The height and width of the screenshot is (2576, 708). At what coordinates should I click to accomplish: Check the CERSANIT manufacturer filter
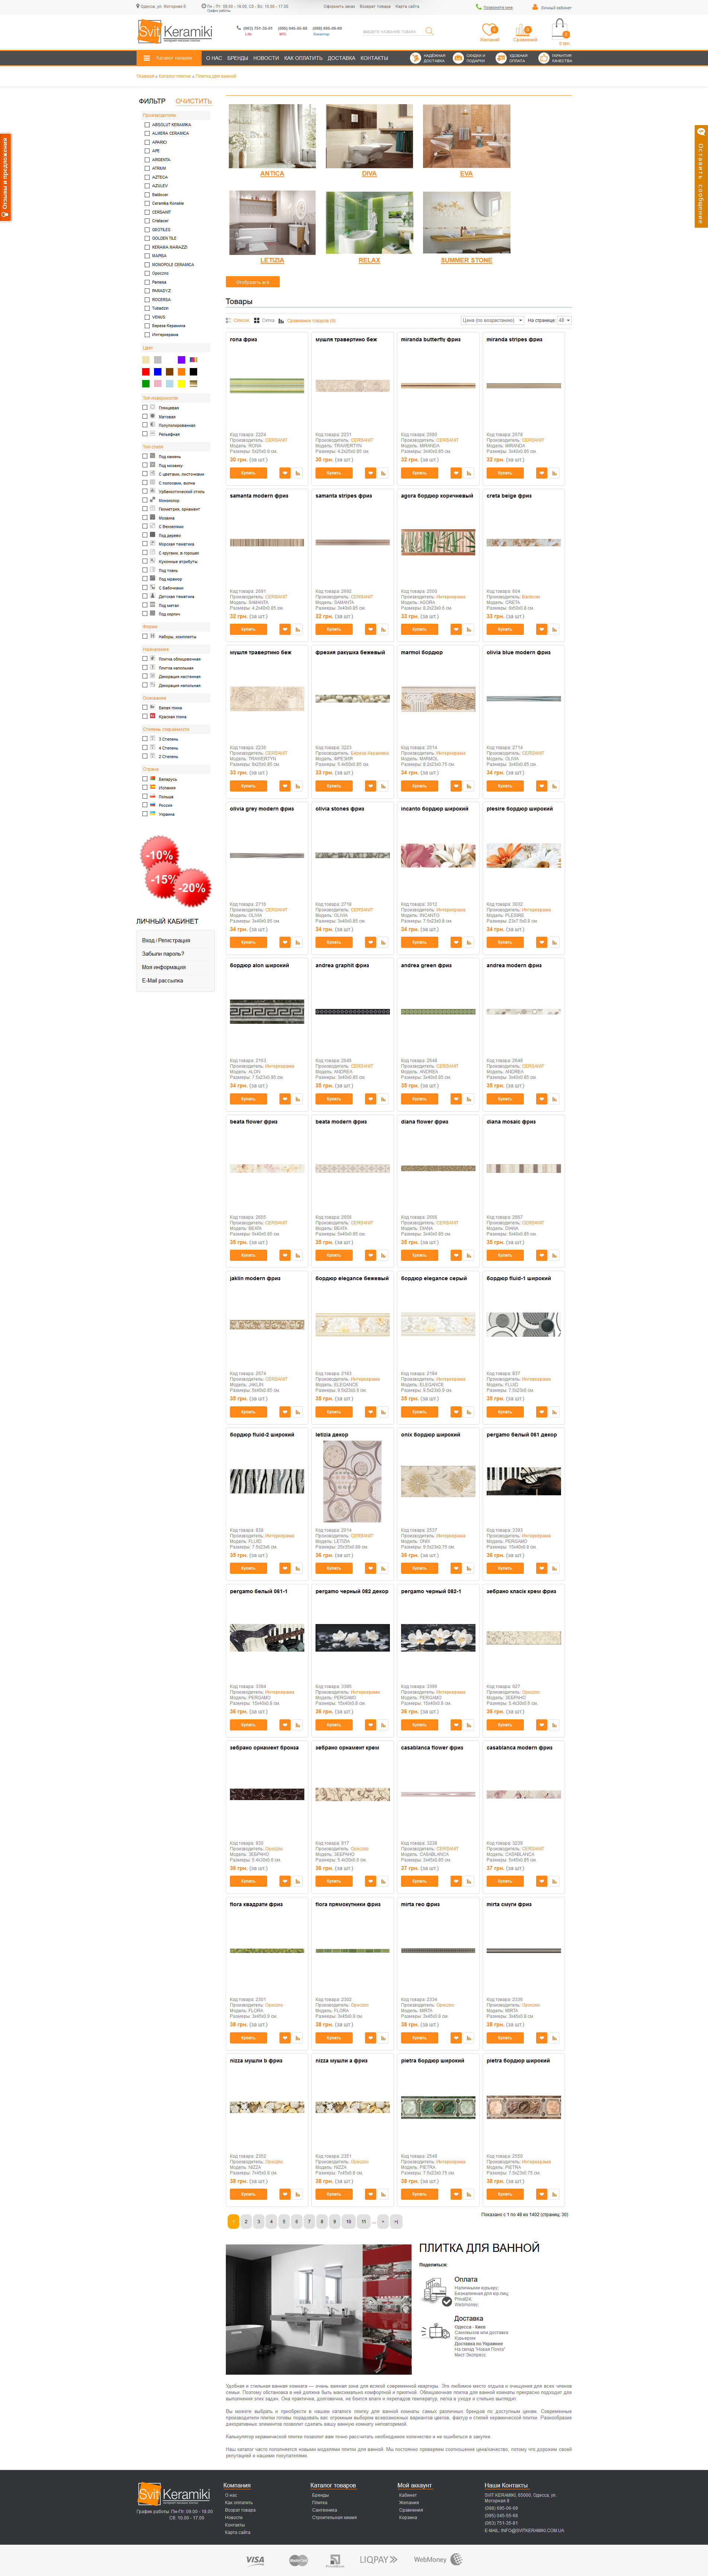147,212
